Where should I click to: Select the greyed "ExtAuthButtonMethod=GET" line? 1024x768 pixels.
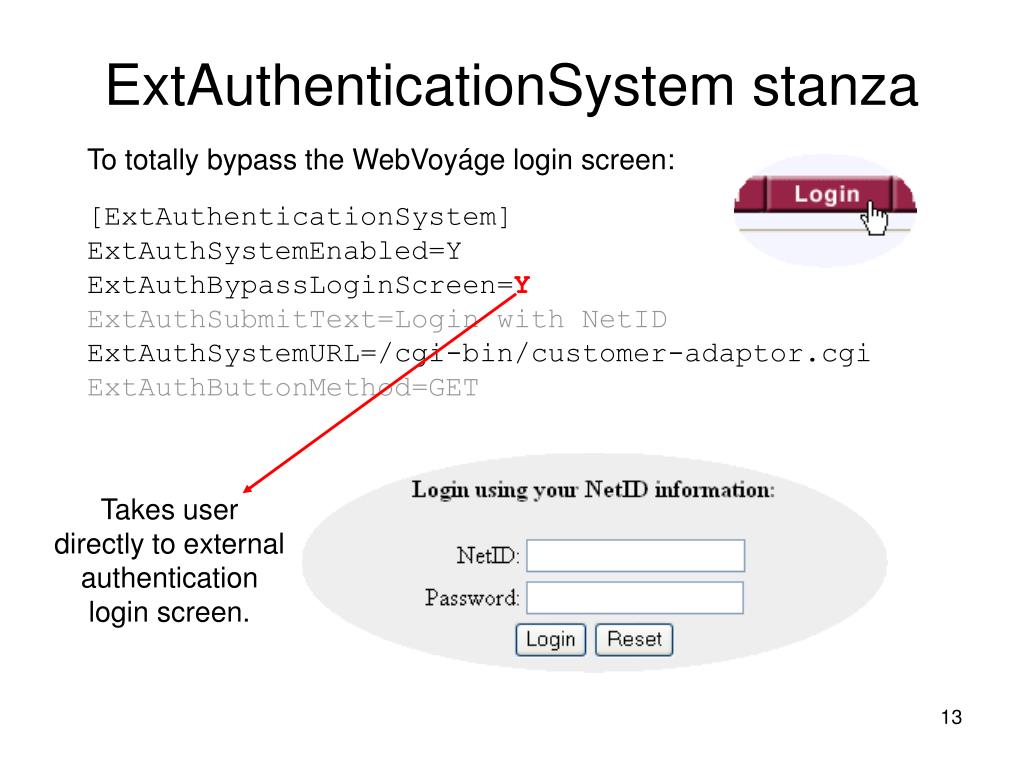point(283,387)
